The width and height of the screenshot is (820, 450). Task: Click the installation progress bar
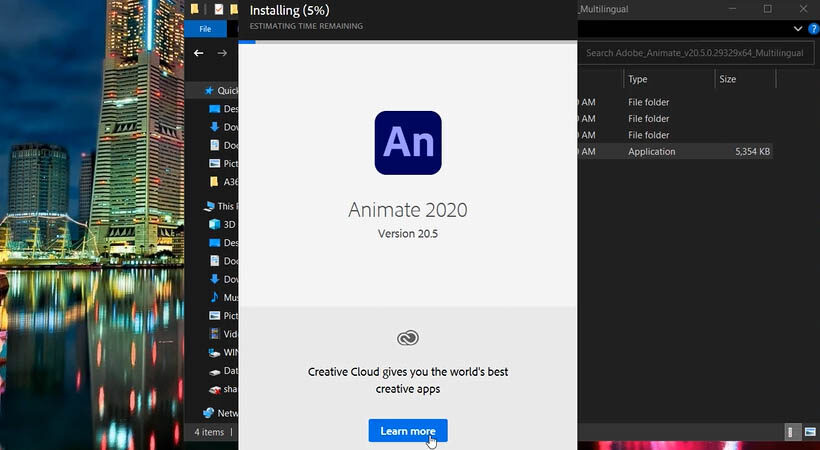tap(408, 42)
